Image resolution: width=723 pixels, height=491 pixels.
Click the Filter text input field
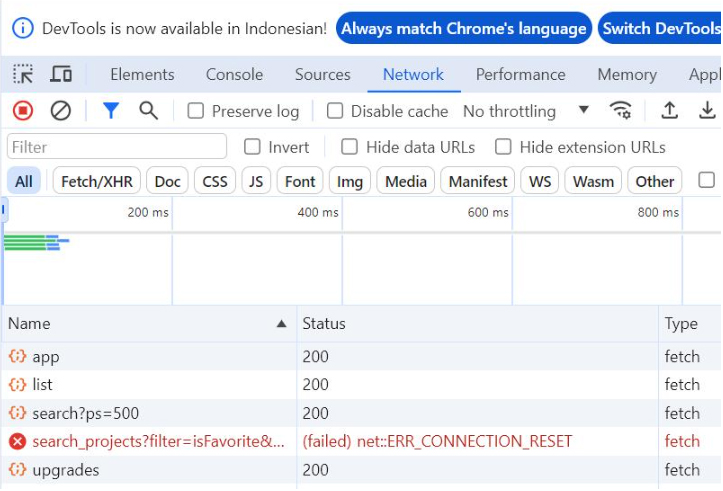click(117, 147)
